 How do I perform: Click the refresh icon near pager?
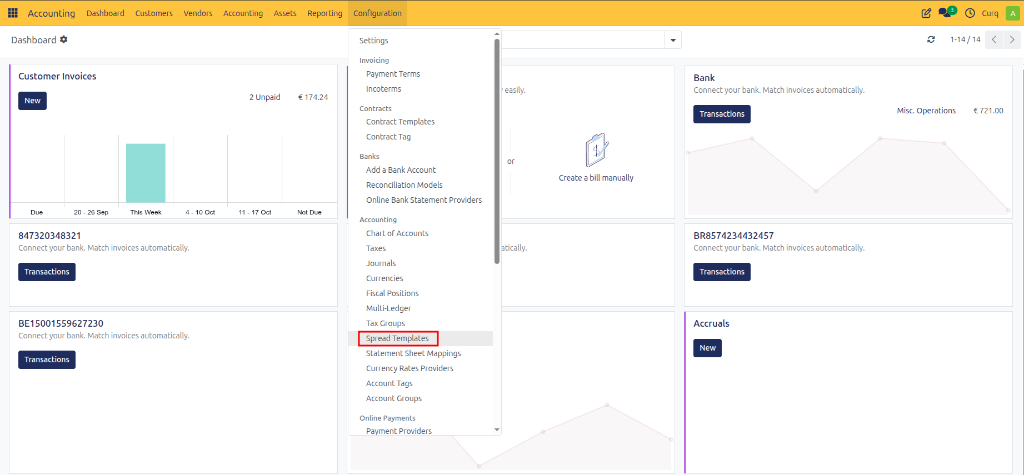[931, 40]
